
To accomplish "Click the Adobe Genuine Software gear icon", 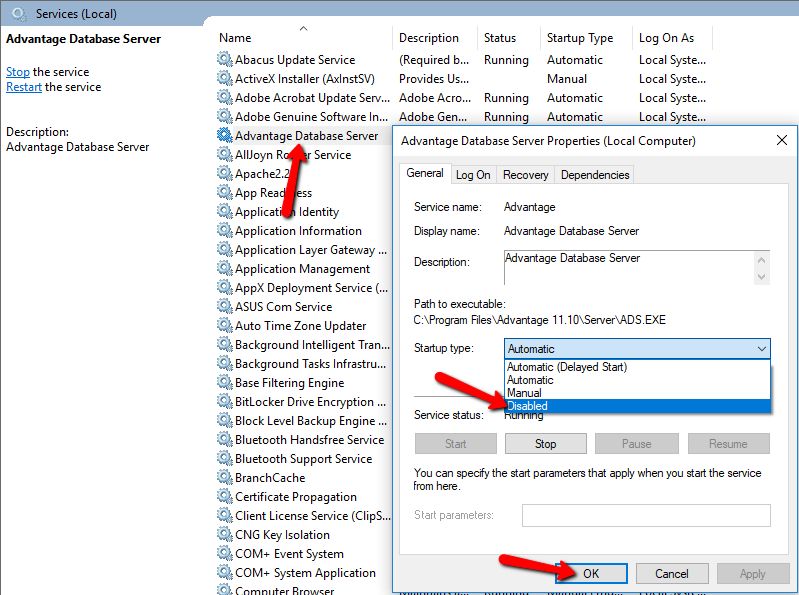I will tap(224, 116).
